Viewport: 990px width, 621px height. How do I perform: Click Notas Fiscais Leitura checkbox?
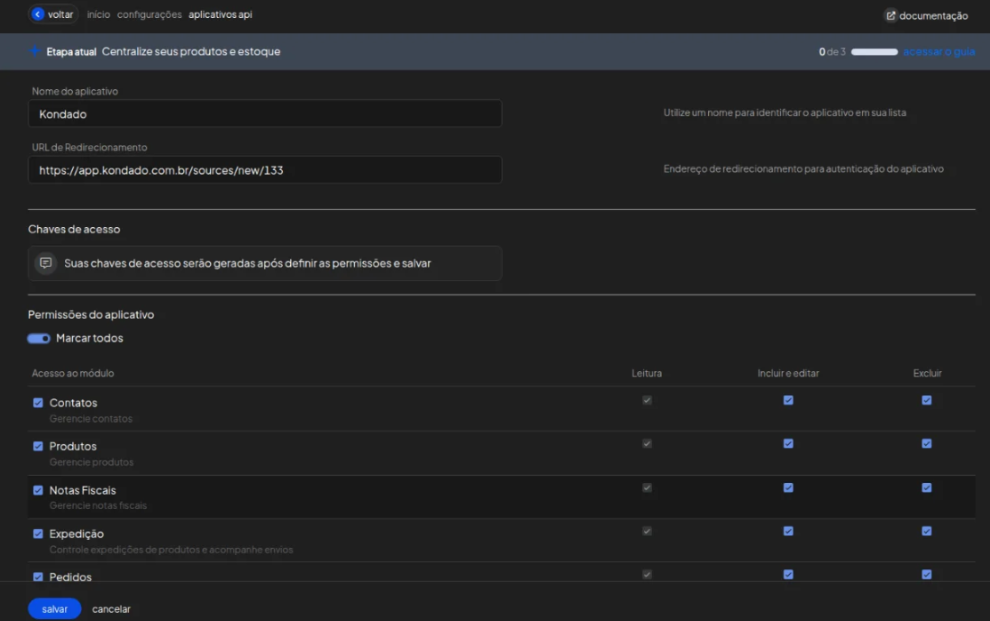[647, 488]
